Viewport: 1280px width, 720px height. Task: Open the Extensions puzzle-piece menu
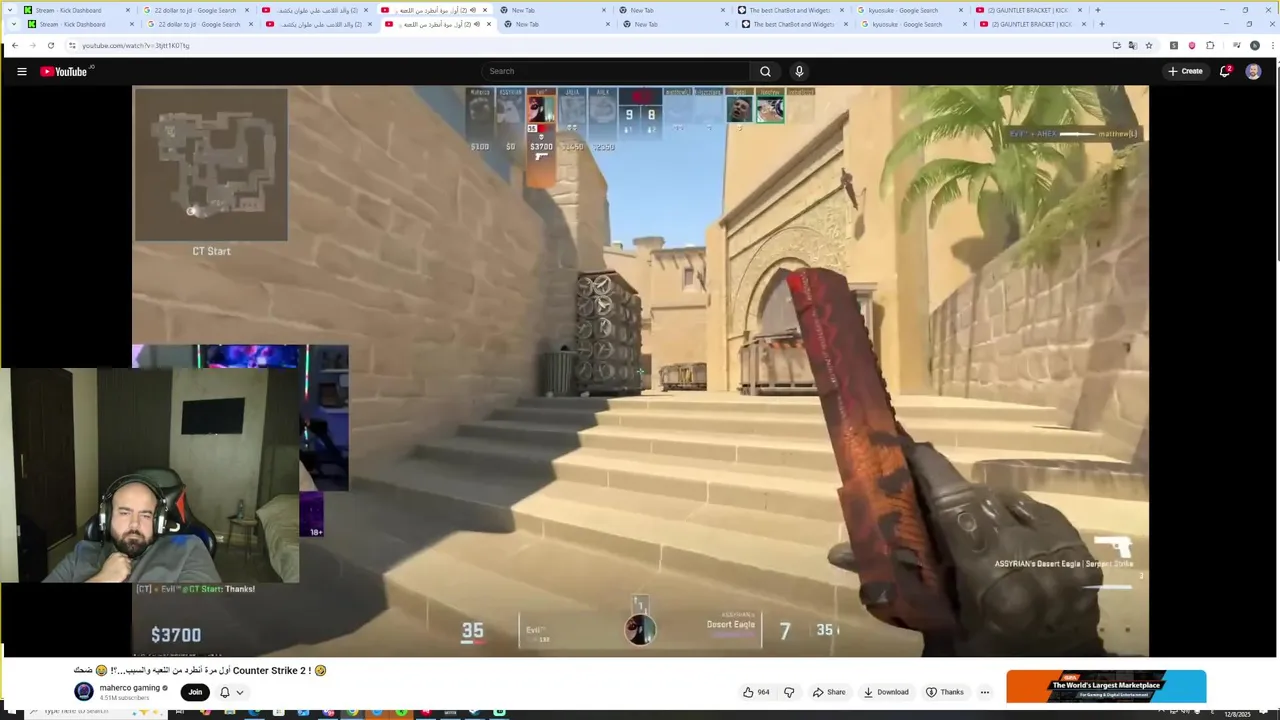(1210, 45)
